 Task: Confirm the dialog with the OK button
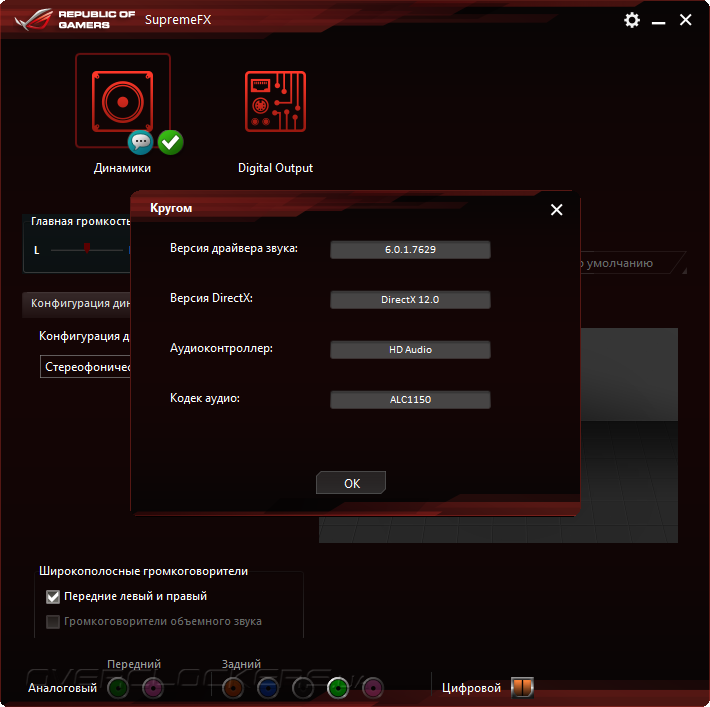(x=351, y=483)
